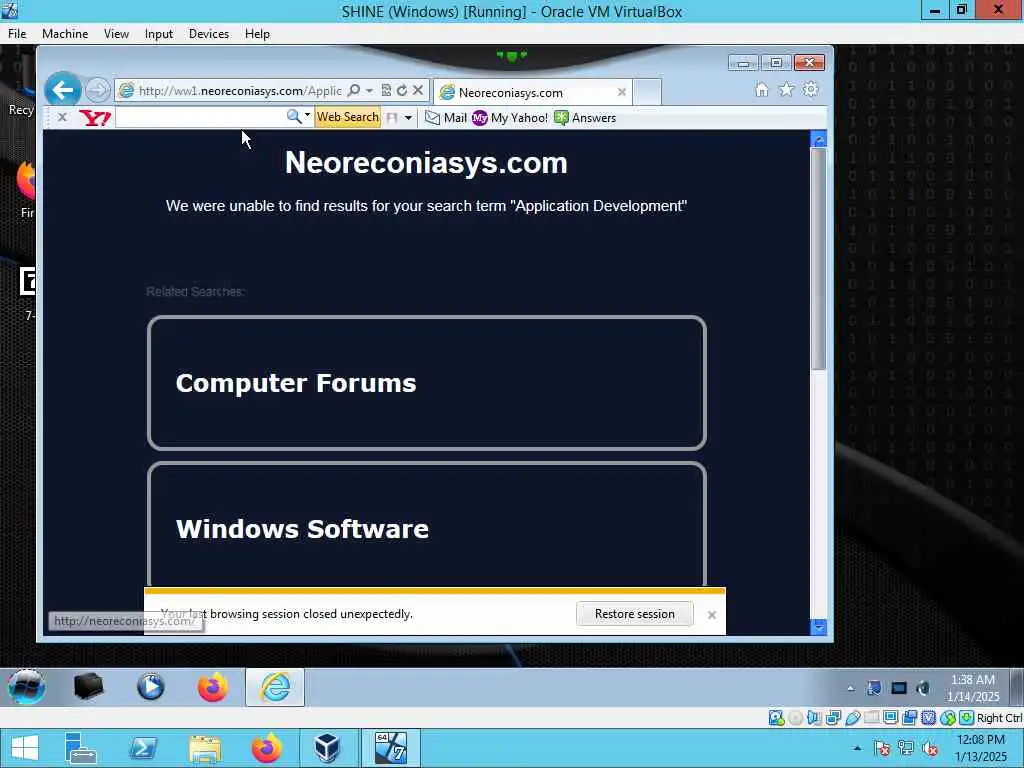Click Internet Explorer on guest taskbar
This screenshot has width=1024, height=768.
coord(275,687)
